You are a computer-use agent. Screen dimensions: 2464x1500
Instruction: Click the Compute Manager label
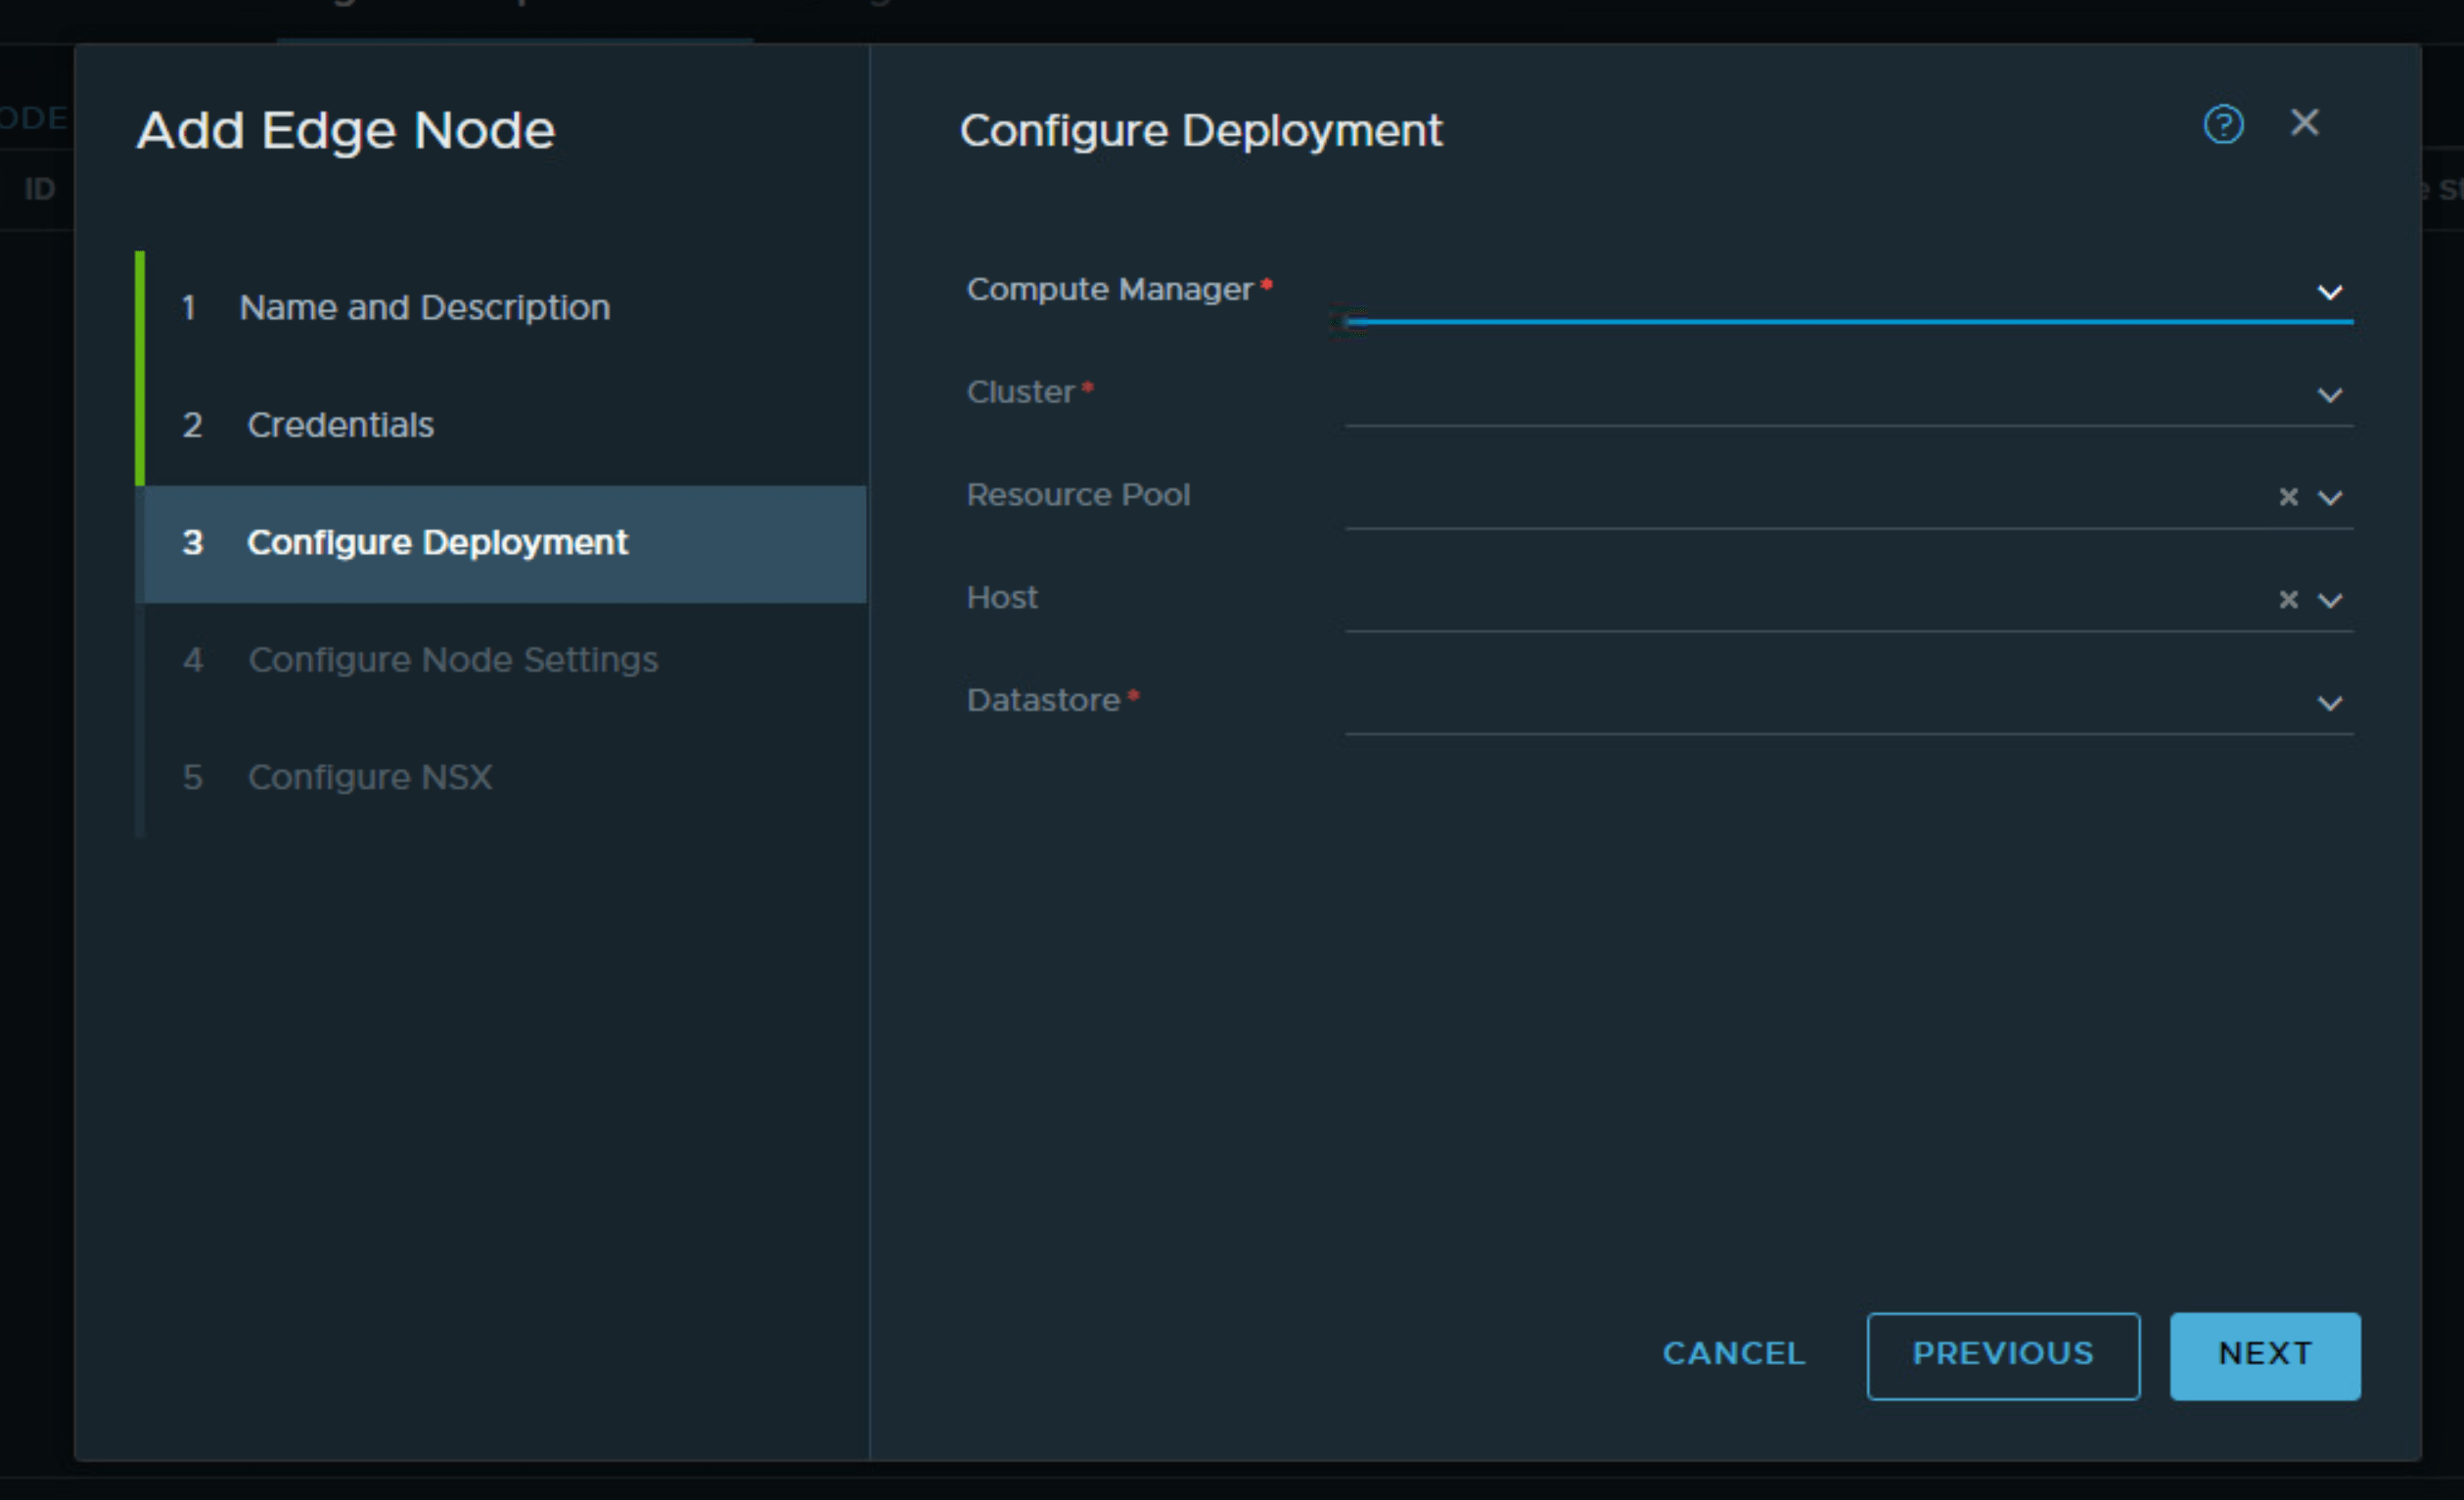point(1109,290)
